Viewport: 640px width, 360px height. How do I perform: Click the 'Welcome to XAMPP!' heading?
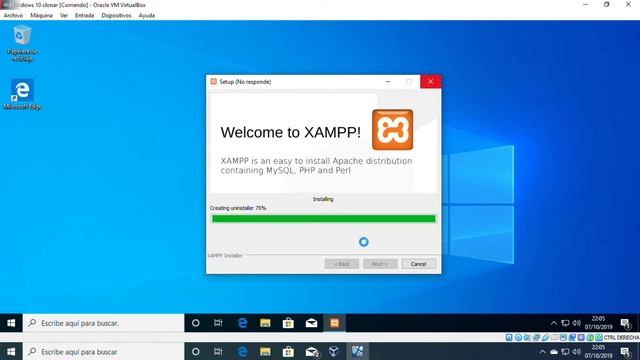click(291, 132)
